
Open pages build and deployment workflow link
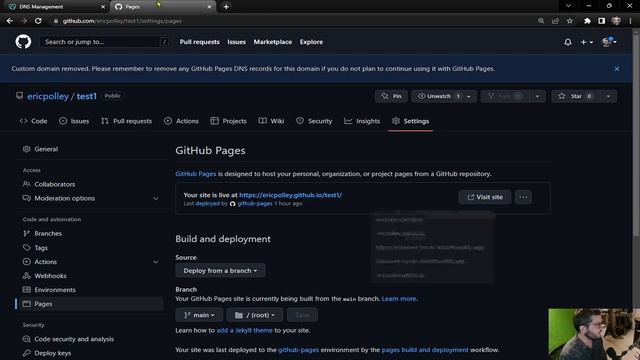[x=425, y=350]
